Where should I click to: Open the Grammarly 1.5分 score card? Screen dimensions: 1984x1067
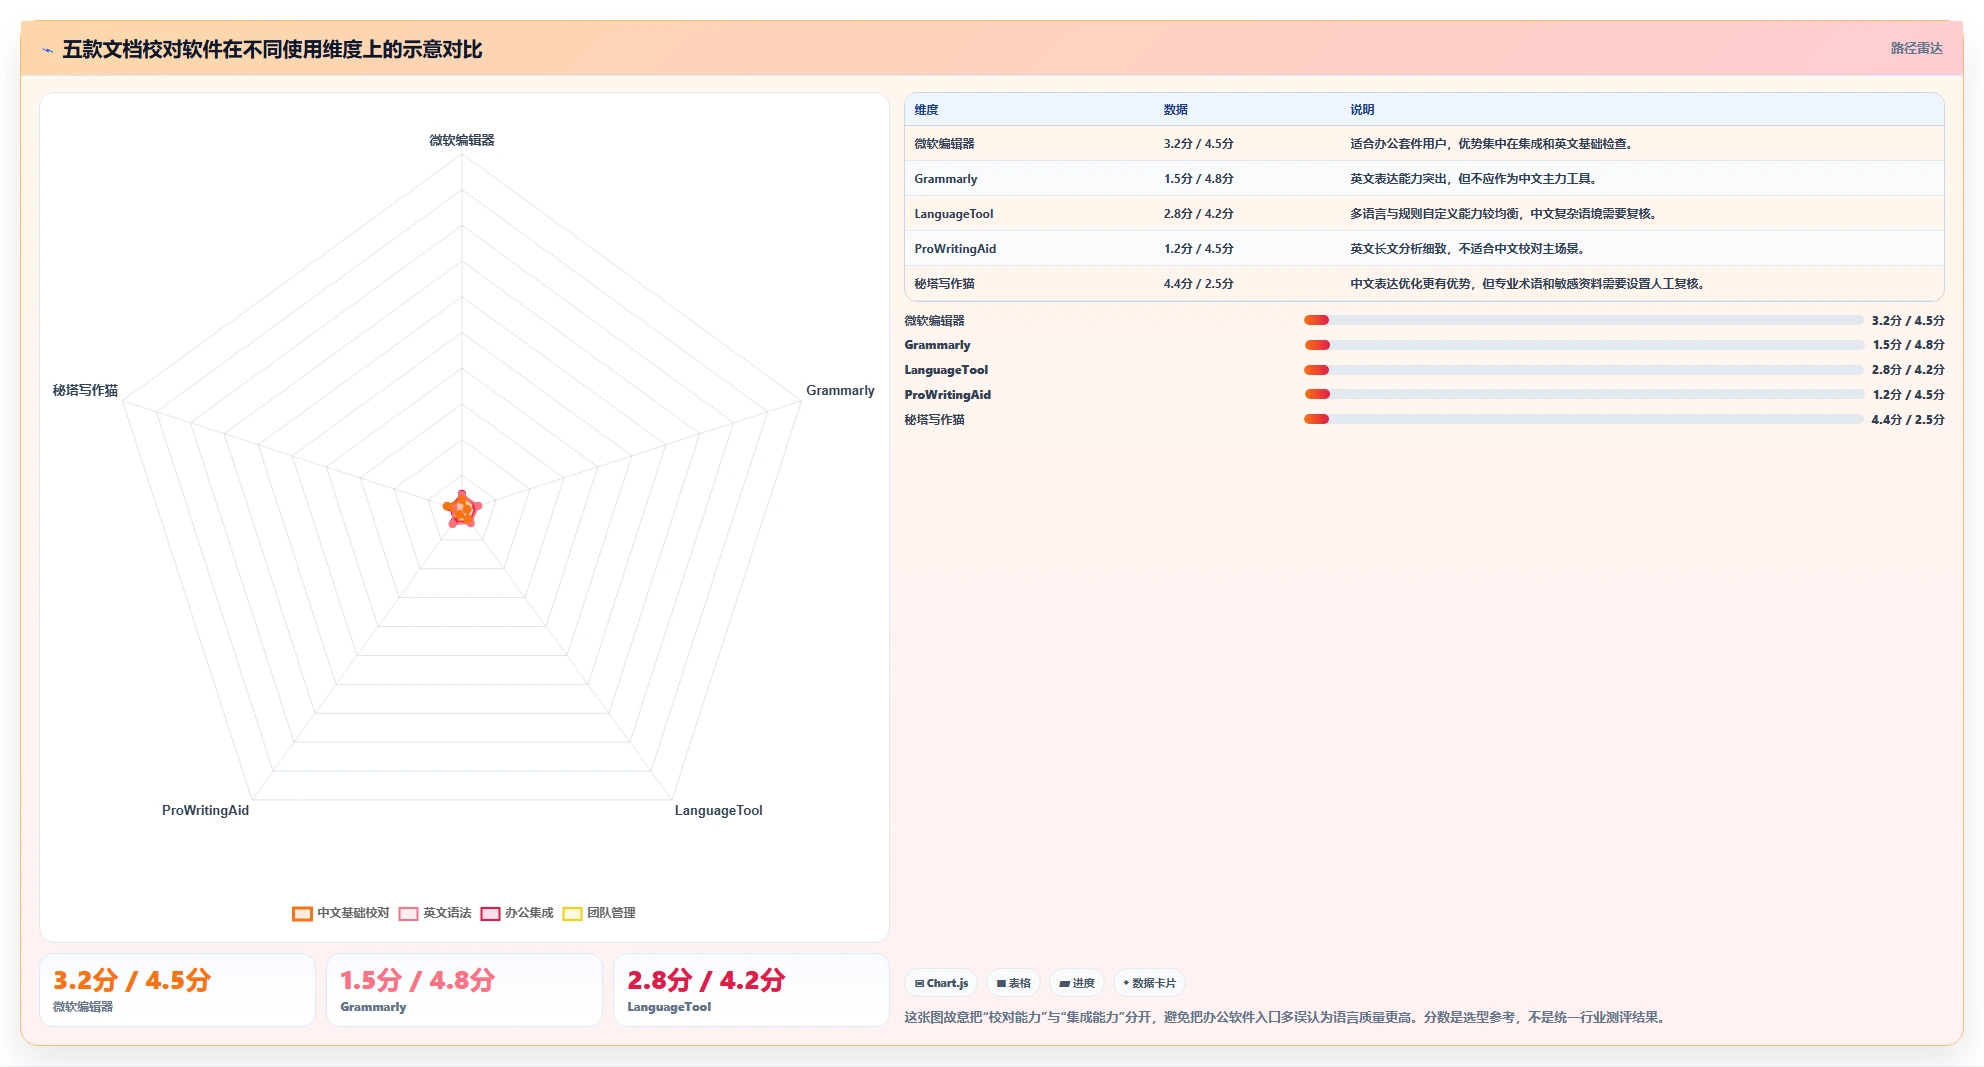coord(464,990)
